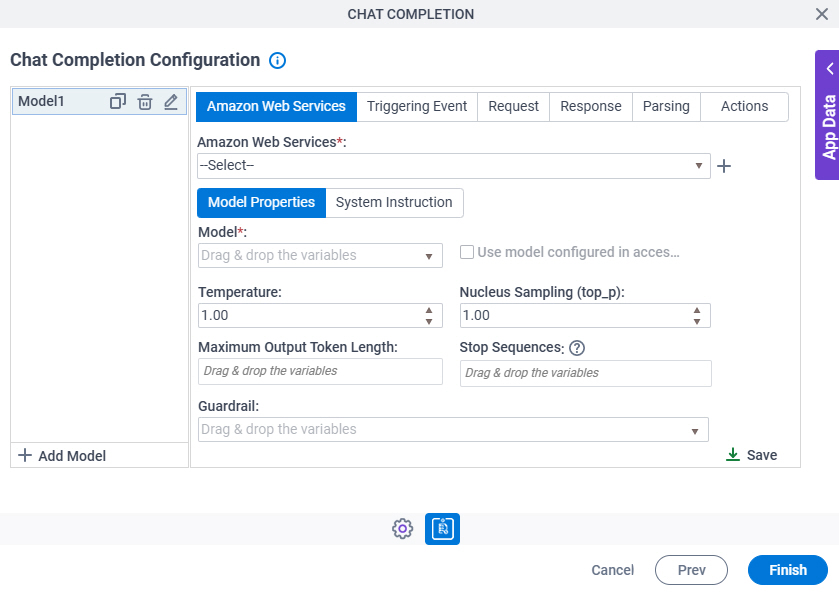This screenshot has width=839, height=593.
Task: Increase the Temperature value
Action: click(429, 310)
